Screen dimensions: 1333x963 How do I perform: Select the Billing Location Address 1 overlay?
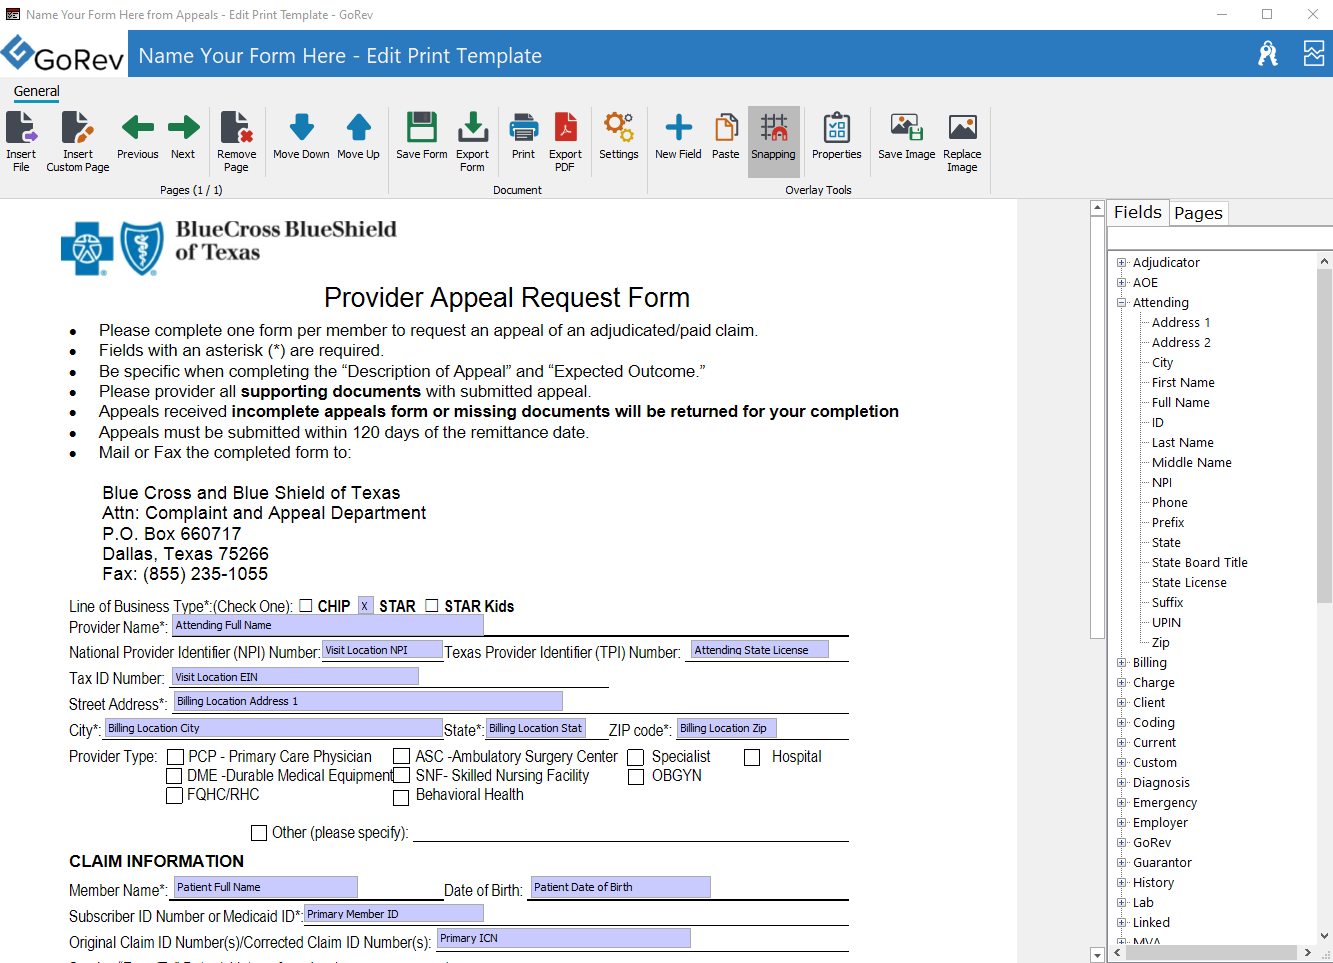click(x=368, y=701)
